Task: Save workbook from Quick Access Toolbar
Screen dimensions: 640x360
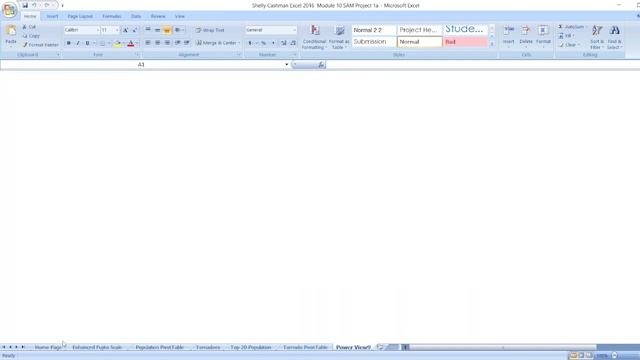Action: click(25, 5)
